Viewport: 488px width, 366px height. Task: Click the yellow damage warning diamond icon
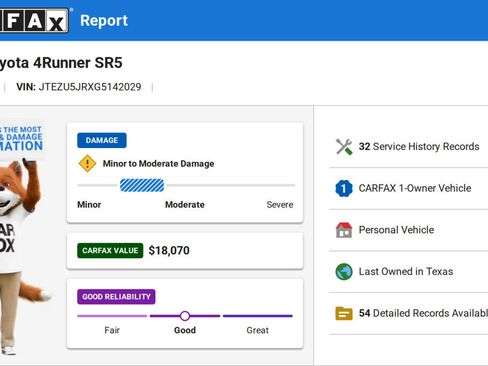87,163
